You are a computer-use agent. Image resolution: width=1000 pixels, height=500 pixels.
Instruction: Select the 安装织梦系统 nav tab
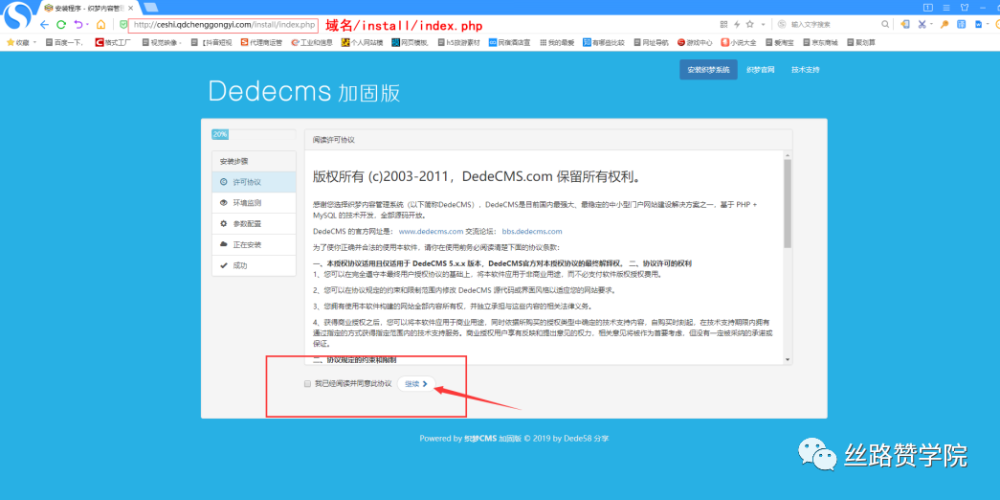[708, 70]
